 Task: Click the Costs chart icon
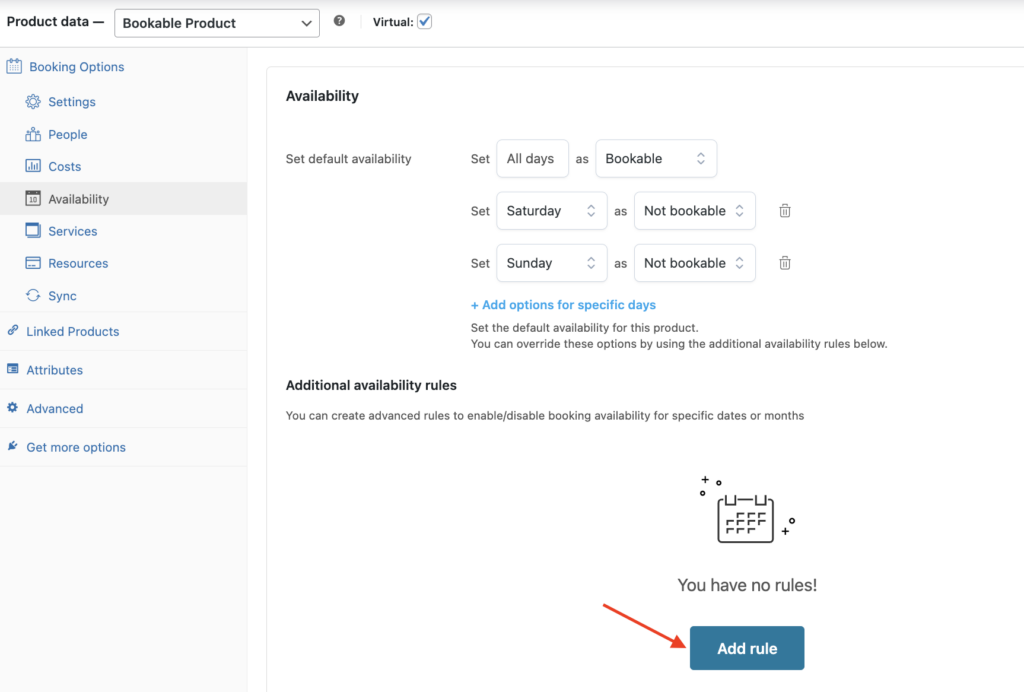pyautogui.click(x=33, y=166)
